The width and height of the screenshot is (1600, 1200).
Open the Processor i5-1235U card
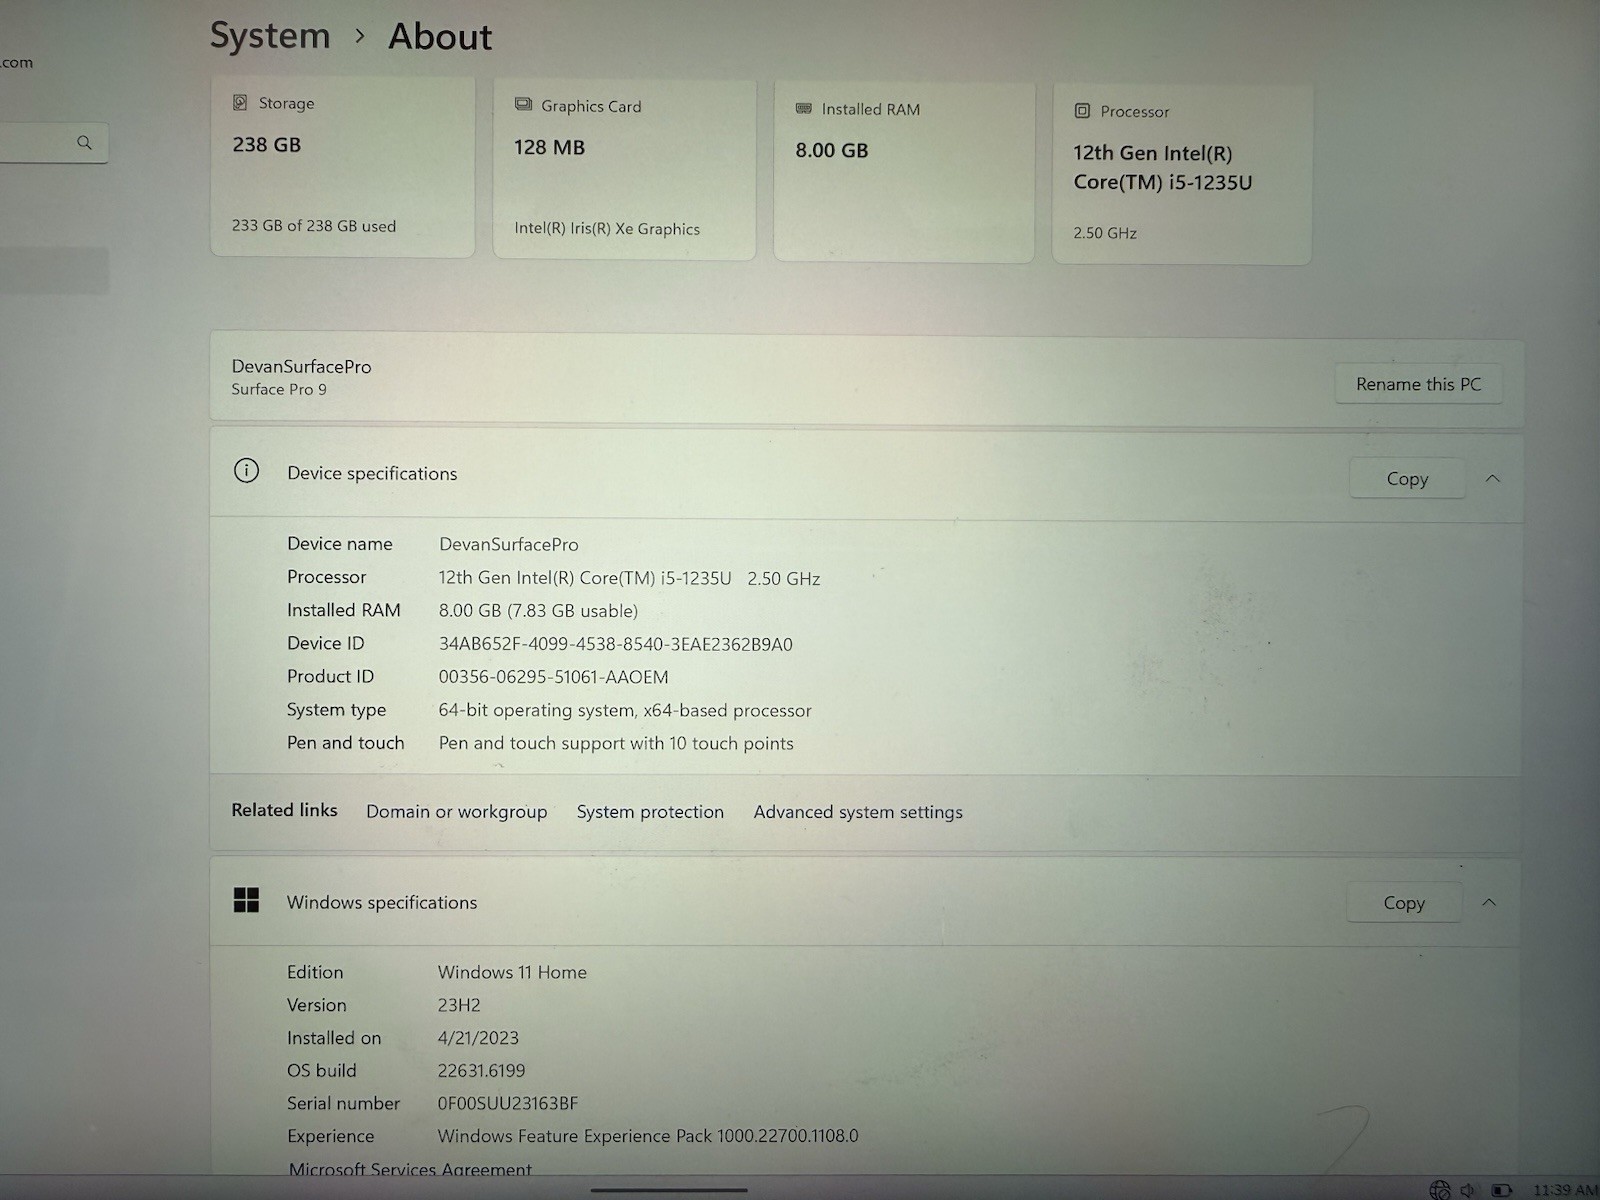[x=1182, y=174]
